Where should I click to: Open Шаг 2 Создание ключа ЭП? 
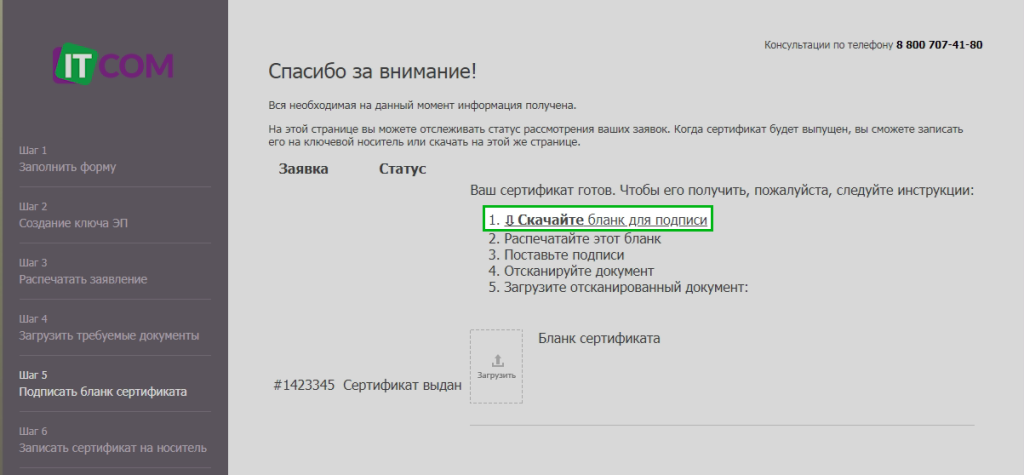pos(73,214)
